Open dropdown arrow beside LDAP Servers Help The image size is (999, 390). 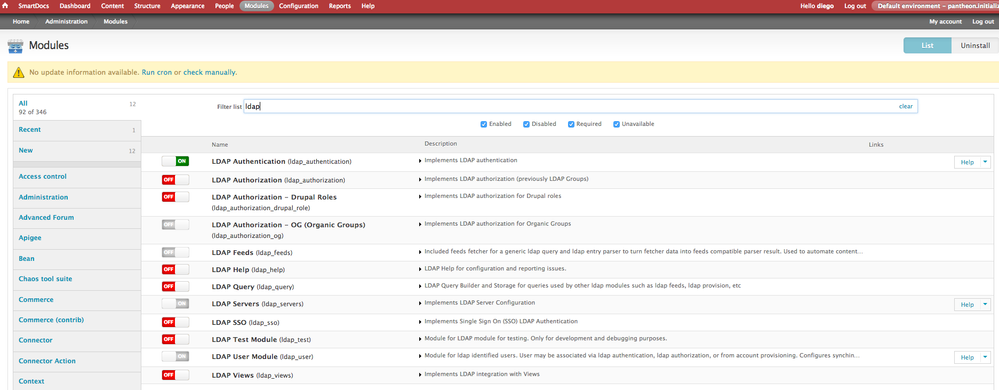[986, 305]
